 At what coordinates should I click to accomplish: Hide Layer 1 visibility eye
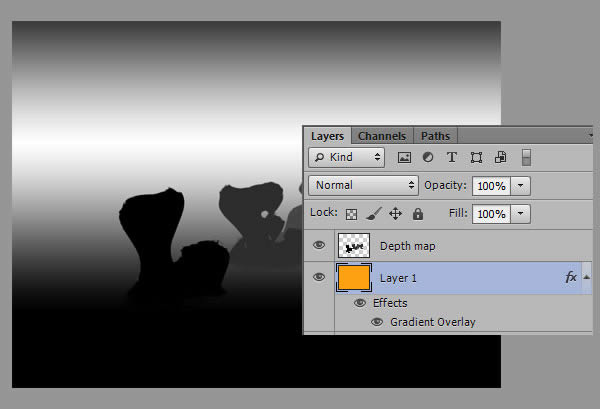pyautogui.click(x=319, y=277)
